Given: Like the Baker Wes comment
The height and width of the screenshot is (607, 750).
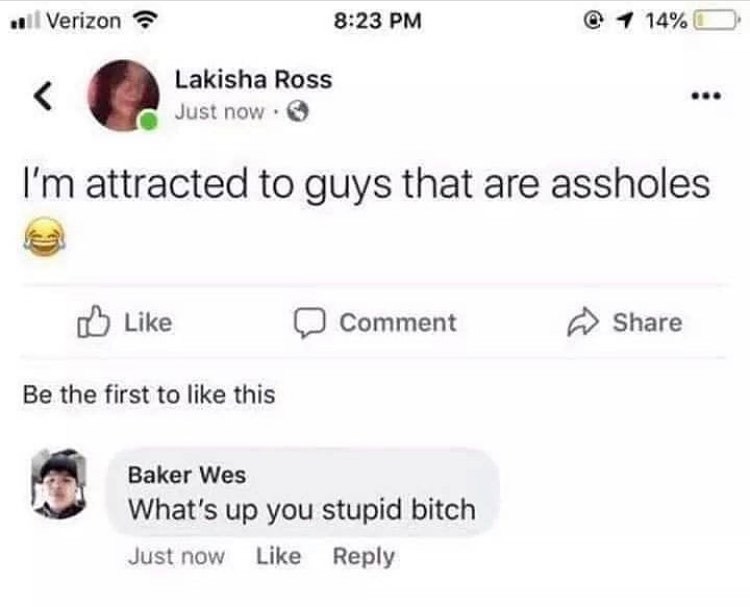Looking at the screenshot, I should (278, 556).
